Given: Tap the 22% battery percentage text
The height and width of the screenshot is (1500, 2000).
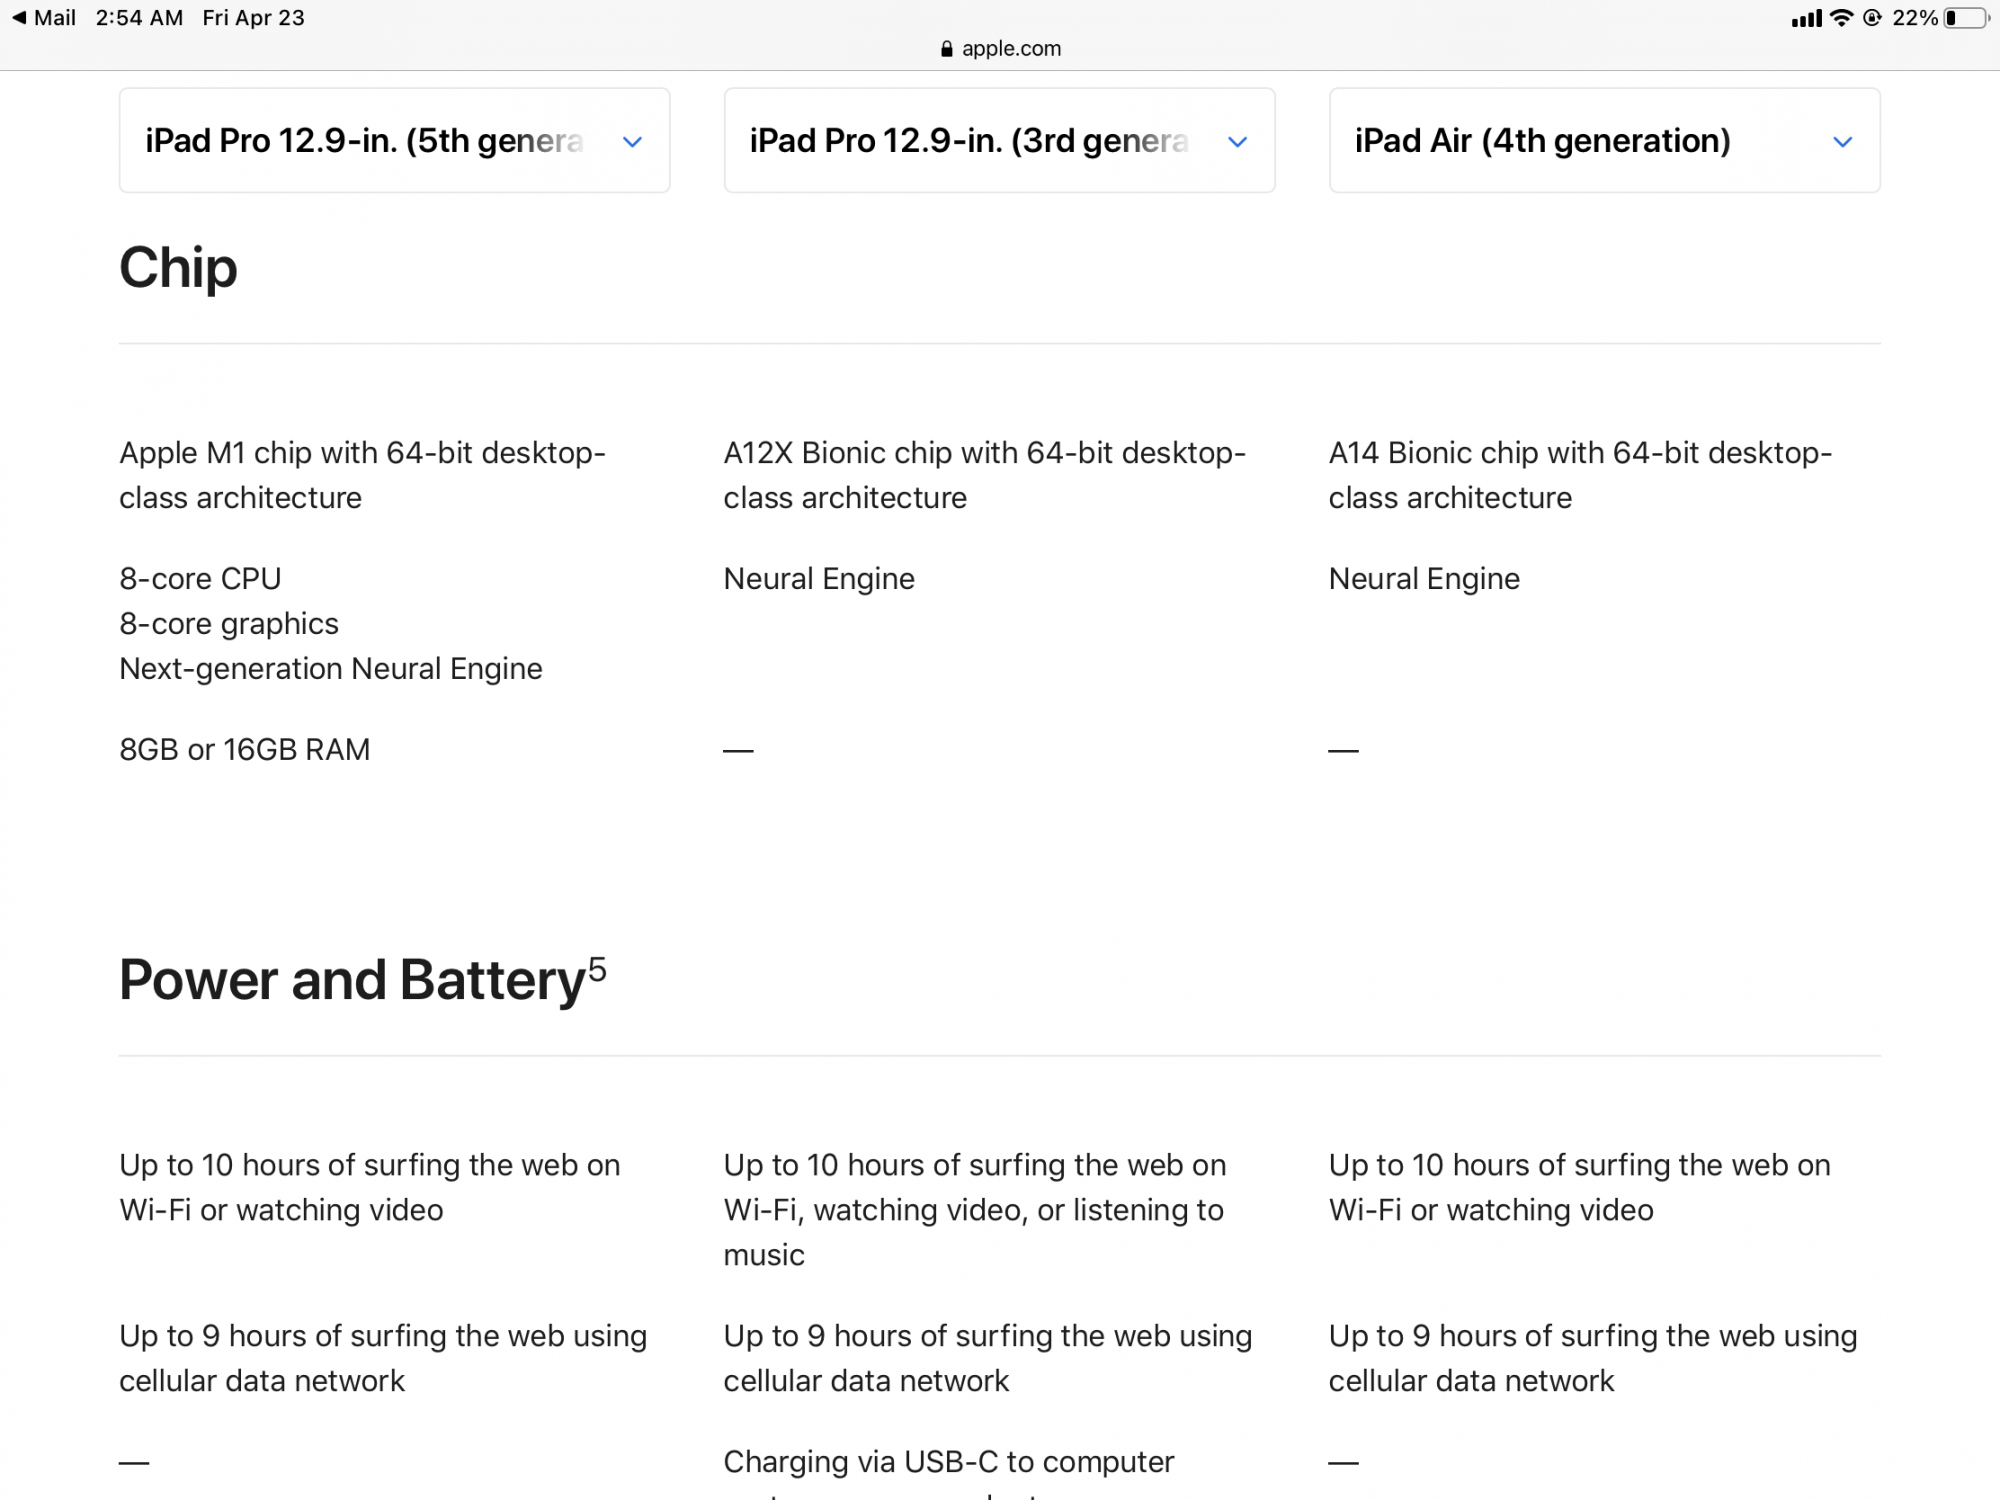Looking at the screenshot, I should (1915, 18).
